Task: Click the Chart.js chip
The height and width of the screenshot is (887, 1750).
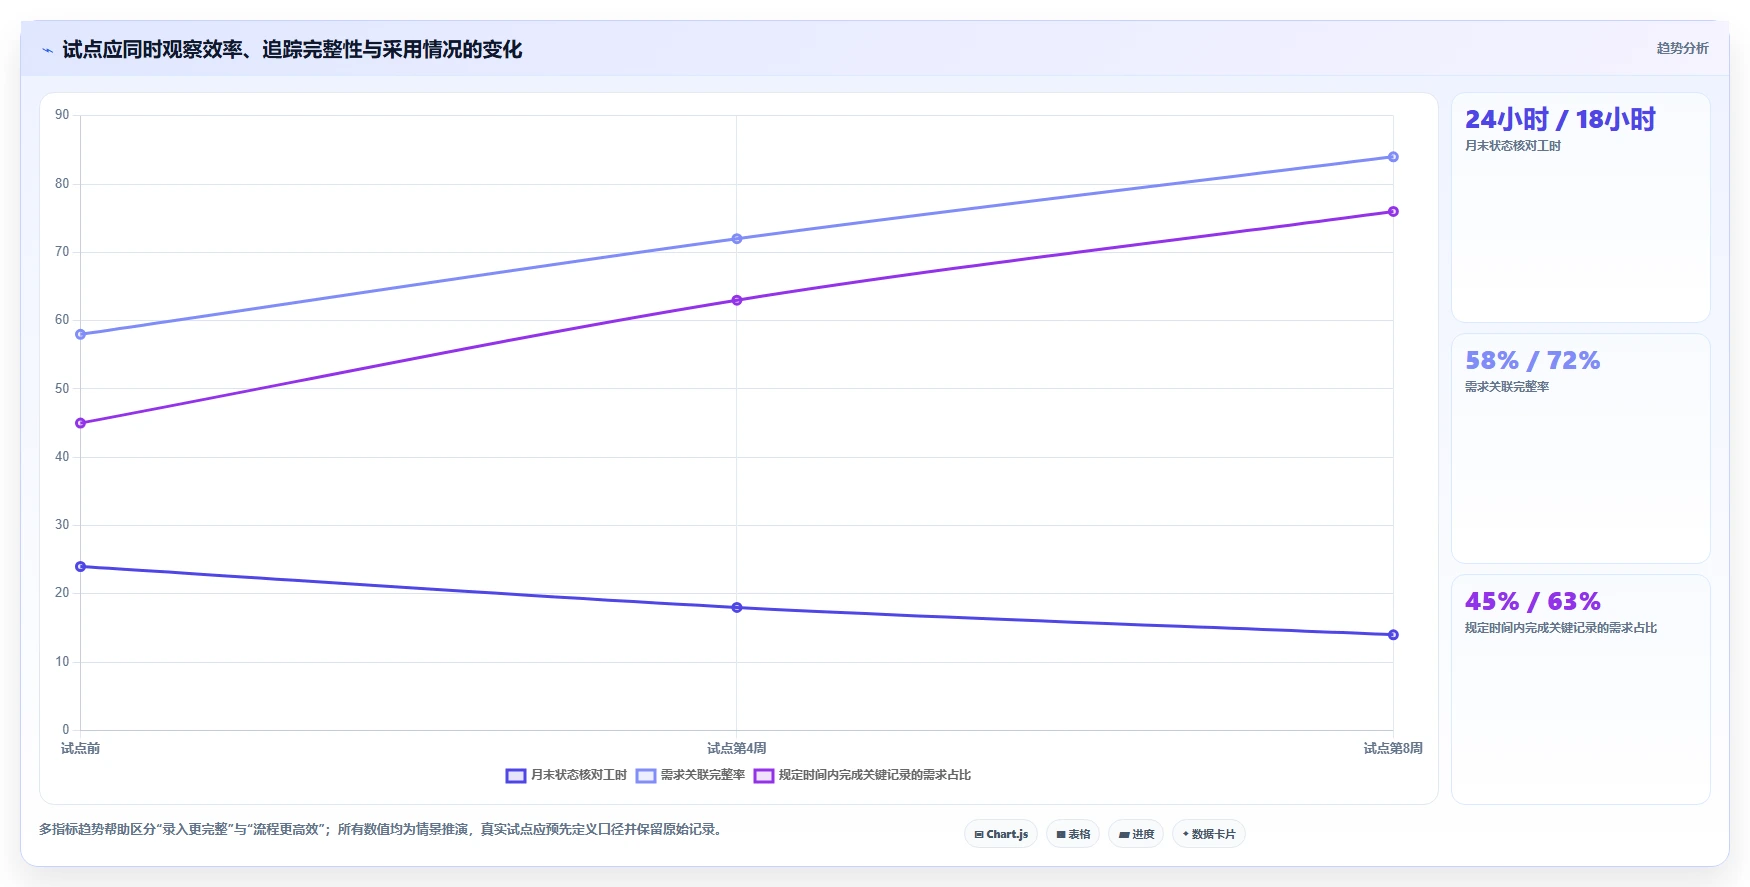Action: click(x=1001, y=834)
